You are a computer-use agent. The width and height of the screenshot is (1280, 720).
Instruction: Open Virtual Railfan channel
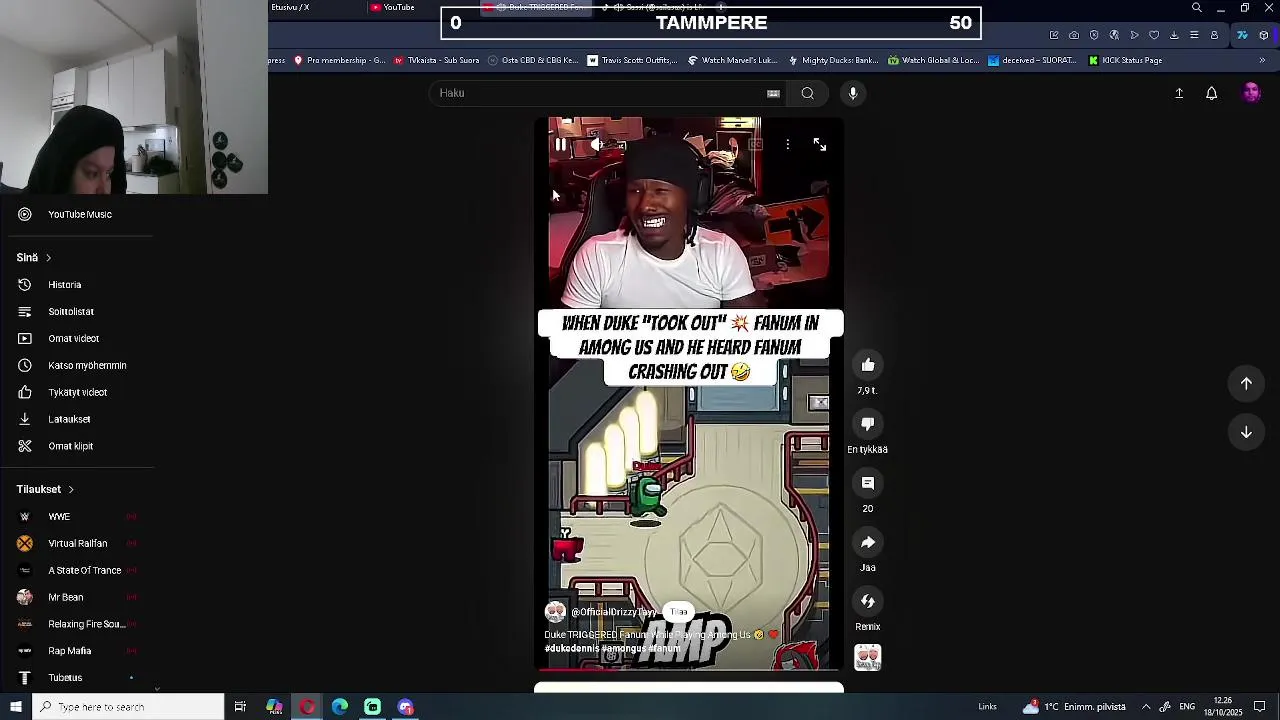click(77, 544)
